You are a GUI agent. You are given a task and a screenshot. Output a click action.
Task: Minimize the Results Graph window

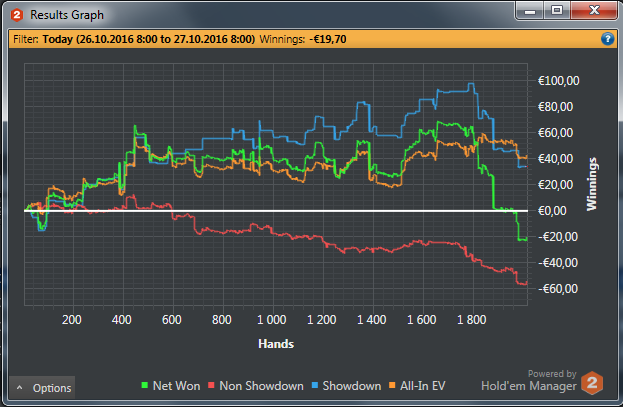530,11
